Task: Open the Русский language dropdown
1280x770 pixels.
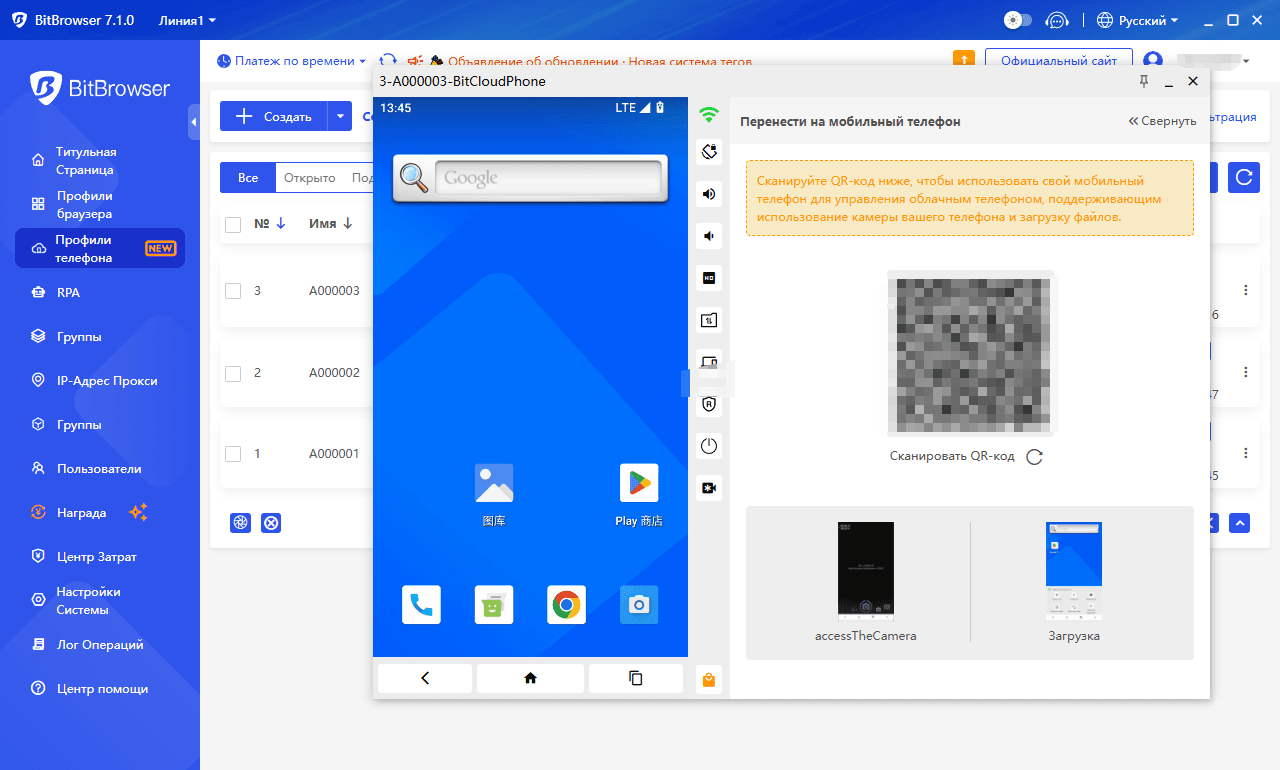Action: point(1138,20)
